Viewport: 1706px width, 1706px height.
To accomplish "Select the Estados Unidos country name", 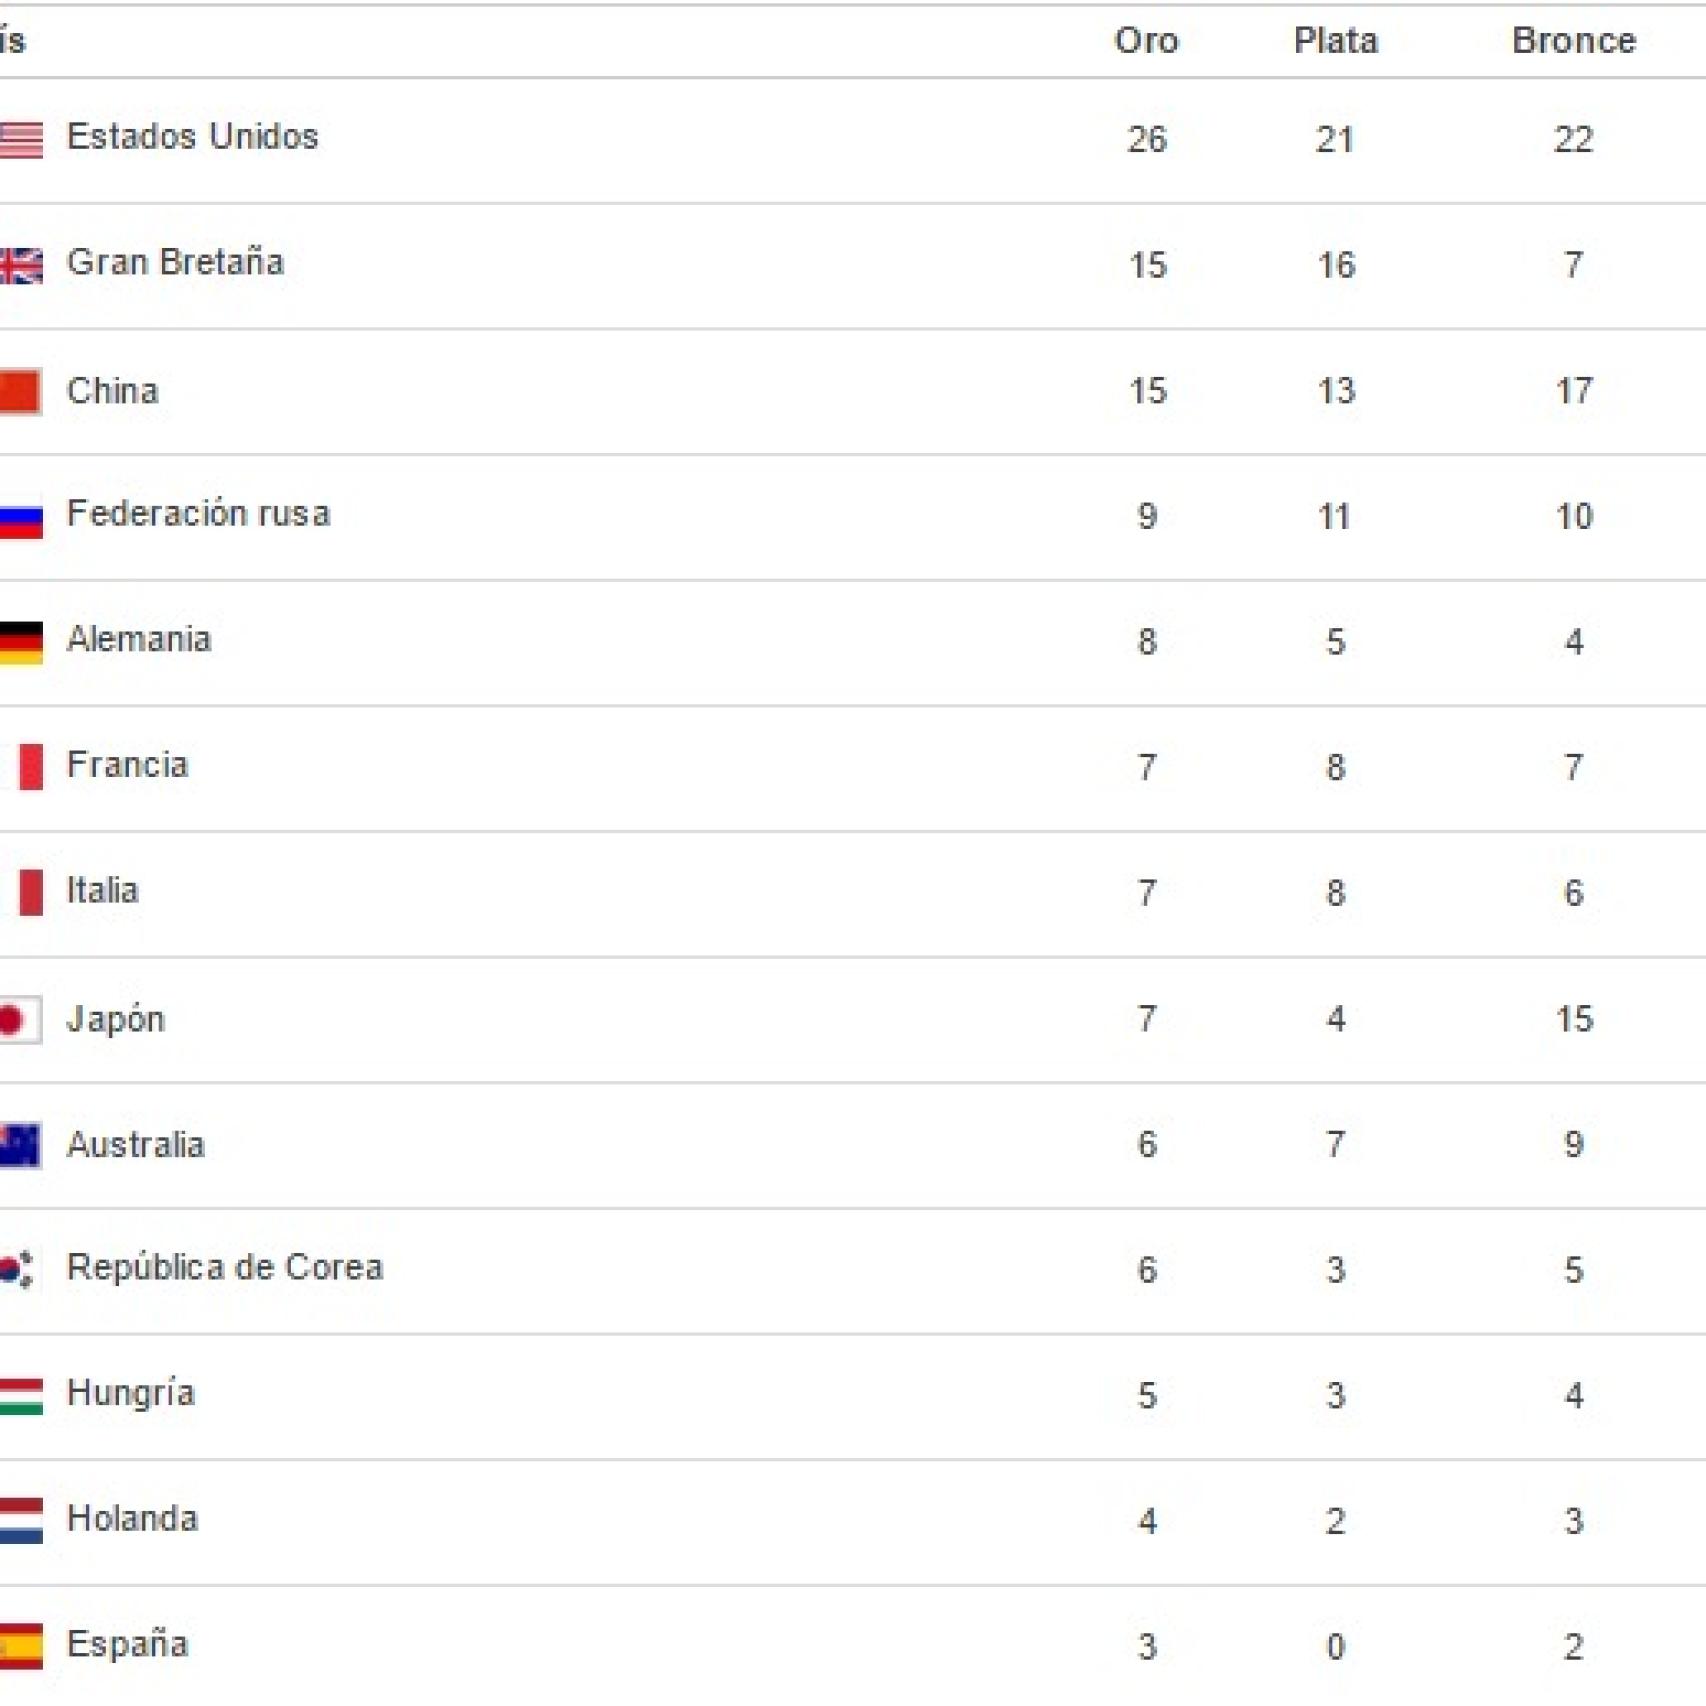I will point(192,137).
